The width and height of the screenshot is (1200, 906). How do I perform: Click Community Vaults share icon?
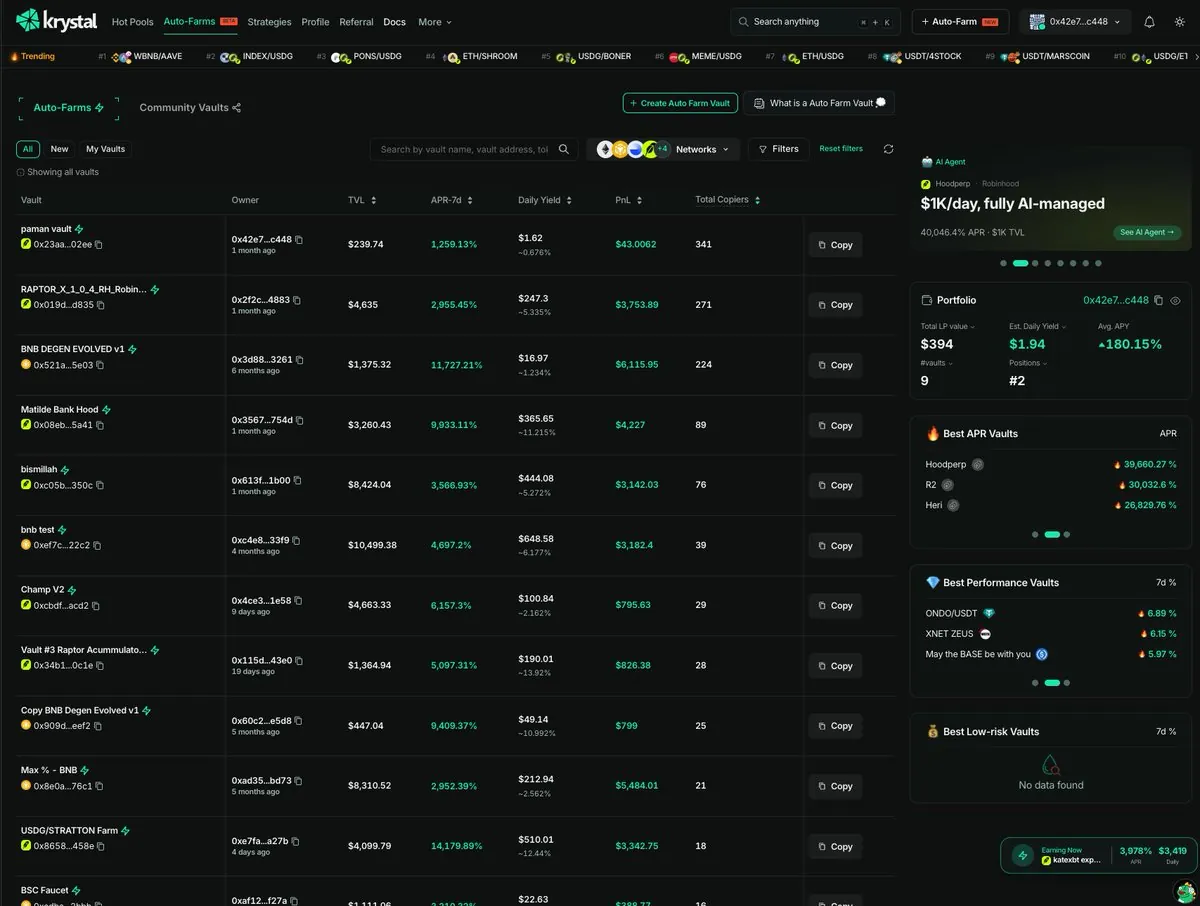point(237,108)
